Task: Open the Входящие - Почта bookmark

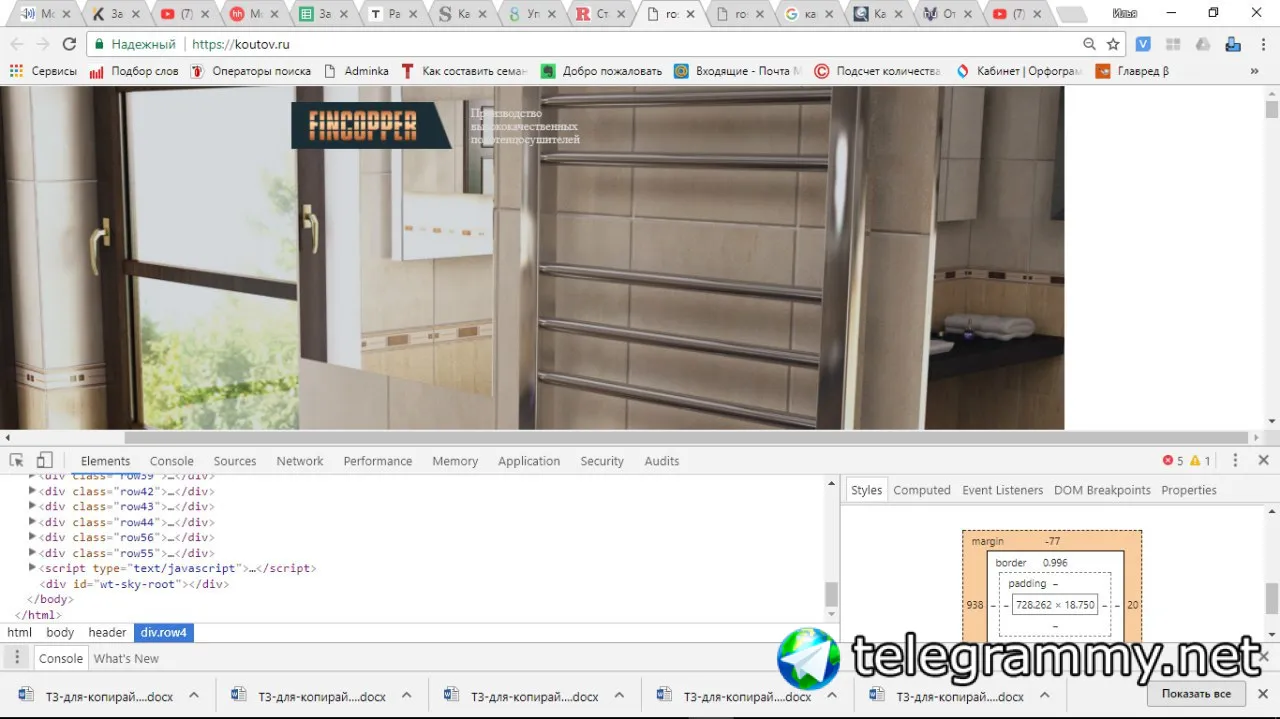Action: (738, 71)
